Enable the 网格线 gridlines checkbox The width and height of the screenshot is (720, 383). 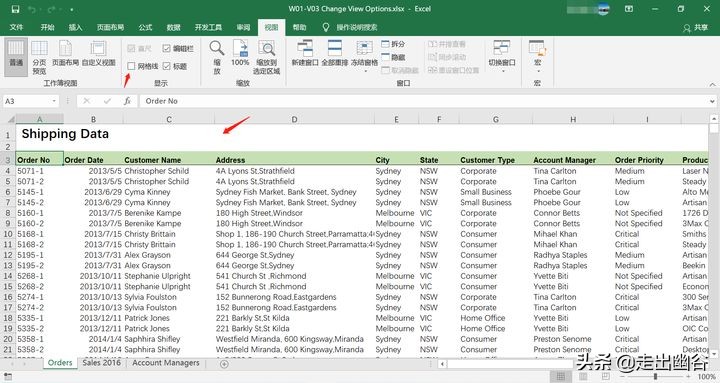(x=131, y=66)
